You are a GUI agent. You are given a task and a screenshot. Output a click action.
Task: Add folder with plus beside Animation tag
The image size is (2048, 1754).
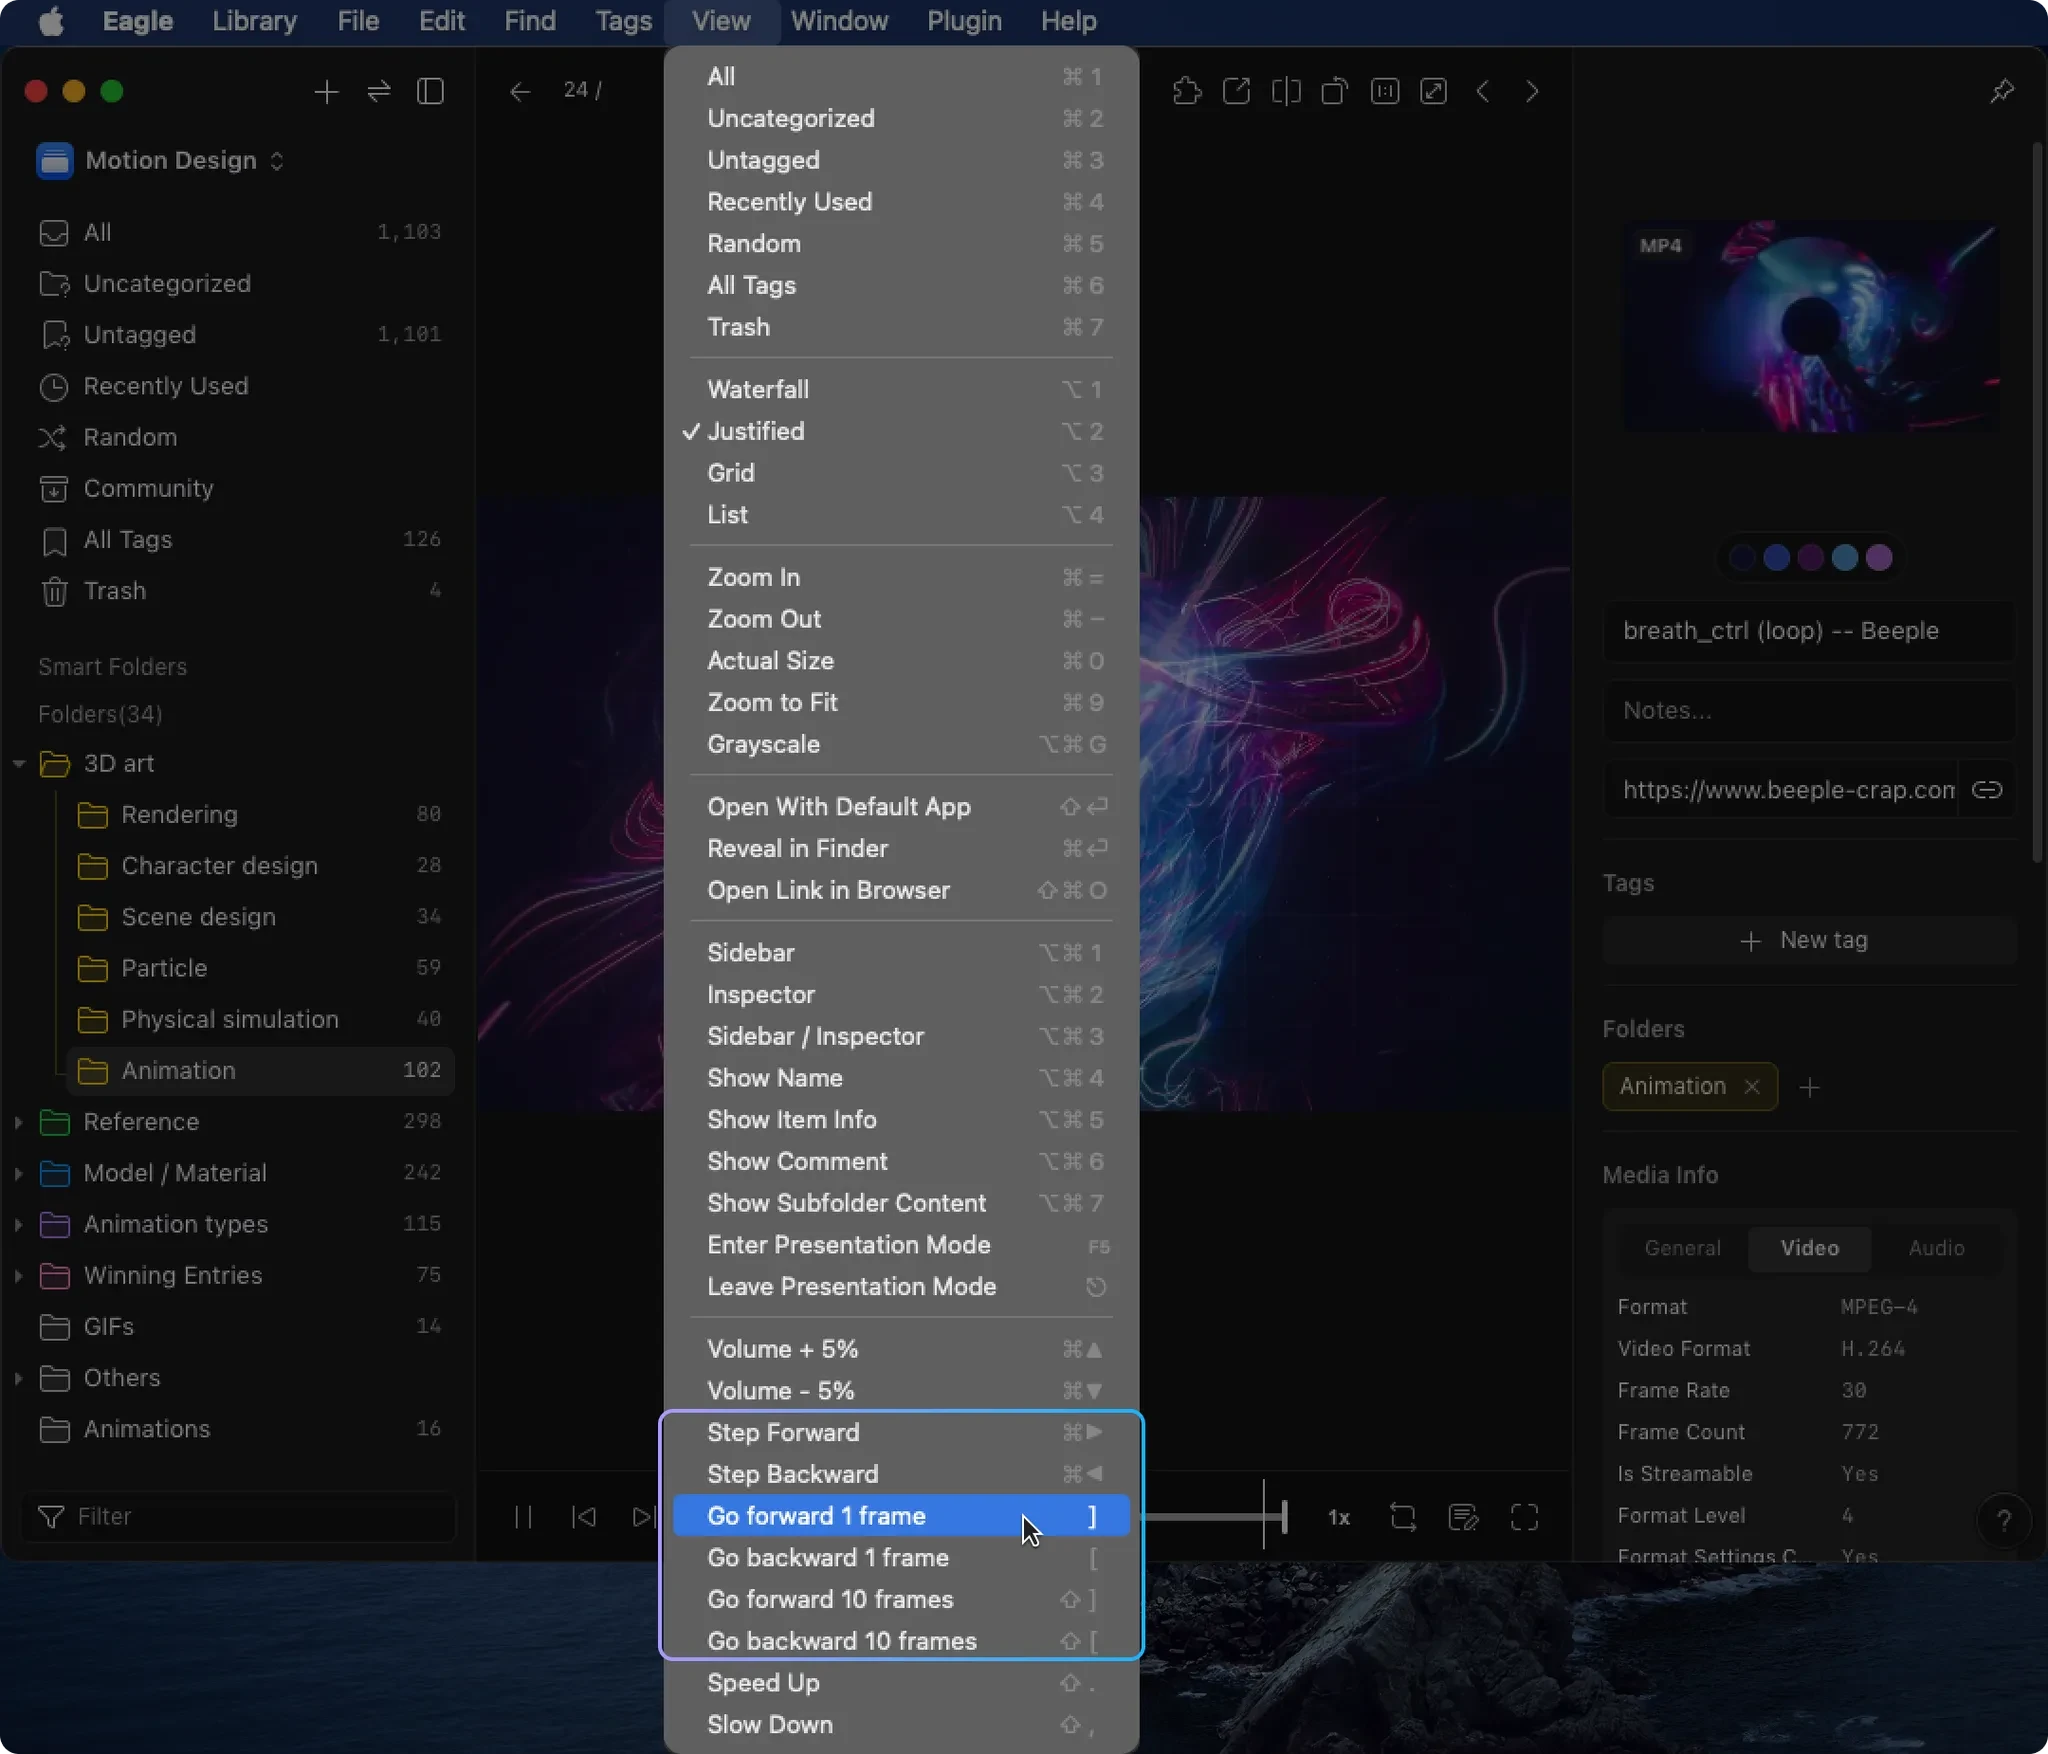point(1809,1087)
